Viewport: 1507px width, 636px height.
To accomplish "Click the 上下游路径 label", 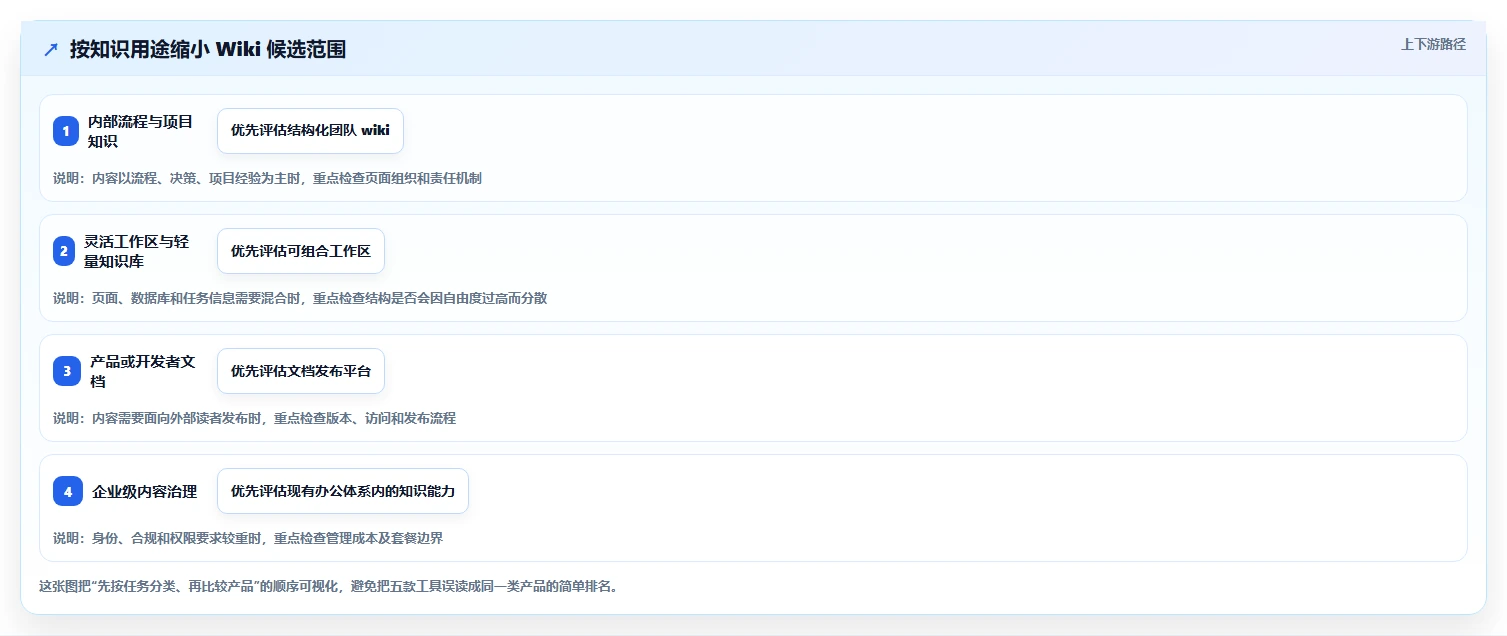I will point(1433,44).
